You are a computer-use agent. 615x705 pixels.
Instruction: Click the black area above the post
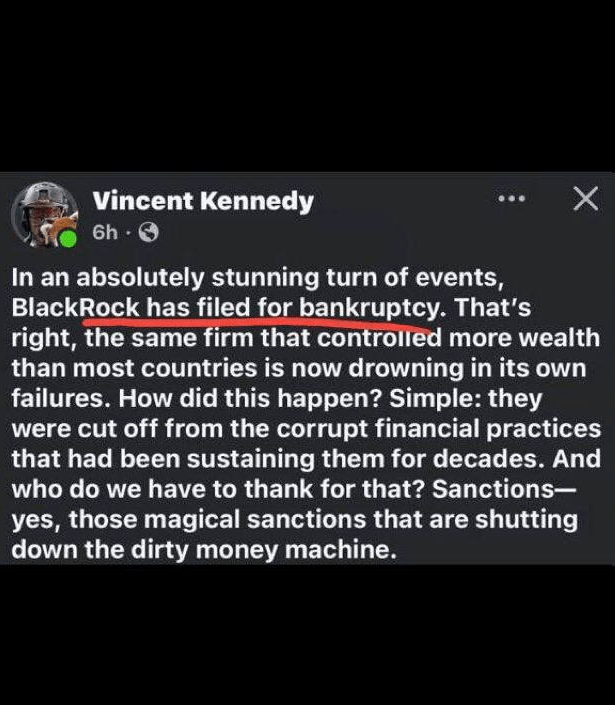tap(307, 85)
